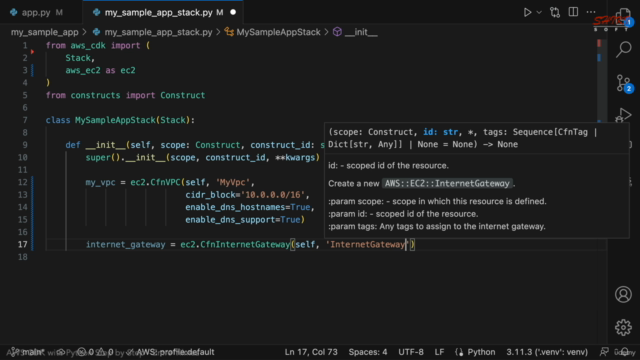Click Construct import on line 5
The height and width of the screenshot is (360, 640).
(182, 95)
